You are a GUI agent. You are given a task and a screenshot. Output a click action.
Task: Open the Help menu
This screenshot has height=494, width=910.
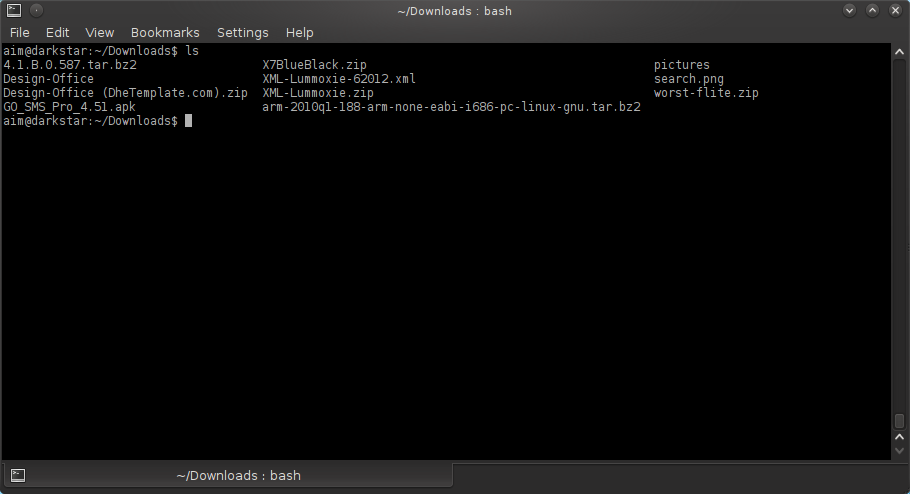coord(300,32)
